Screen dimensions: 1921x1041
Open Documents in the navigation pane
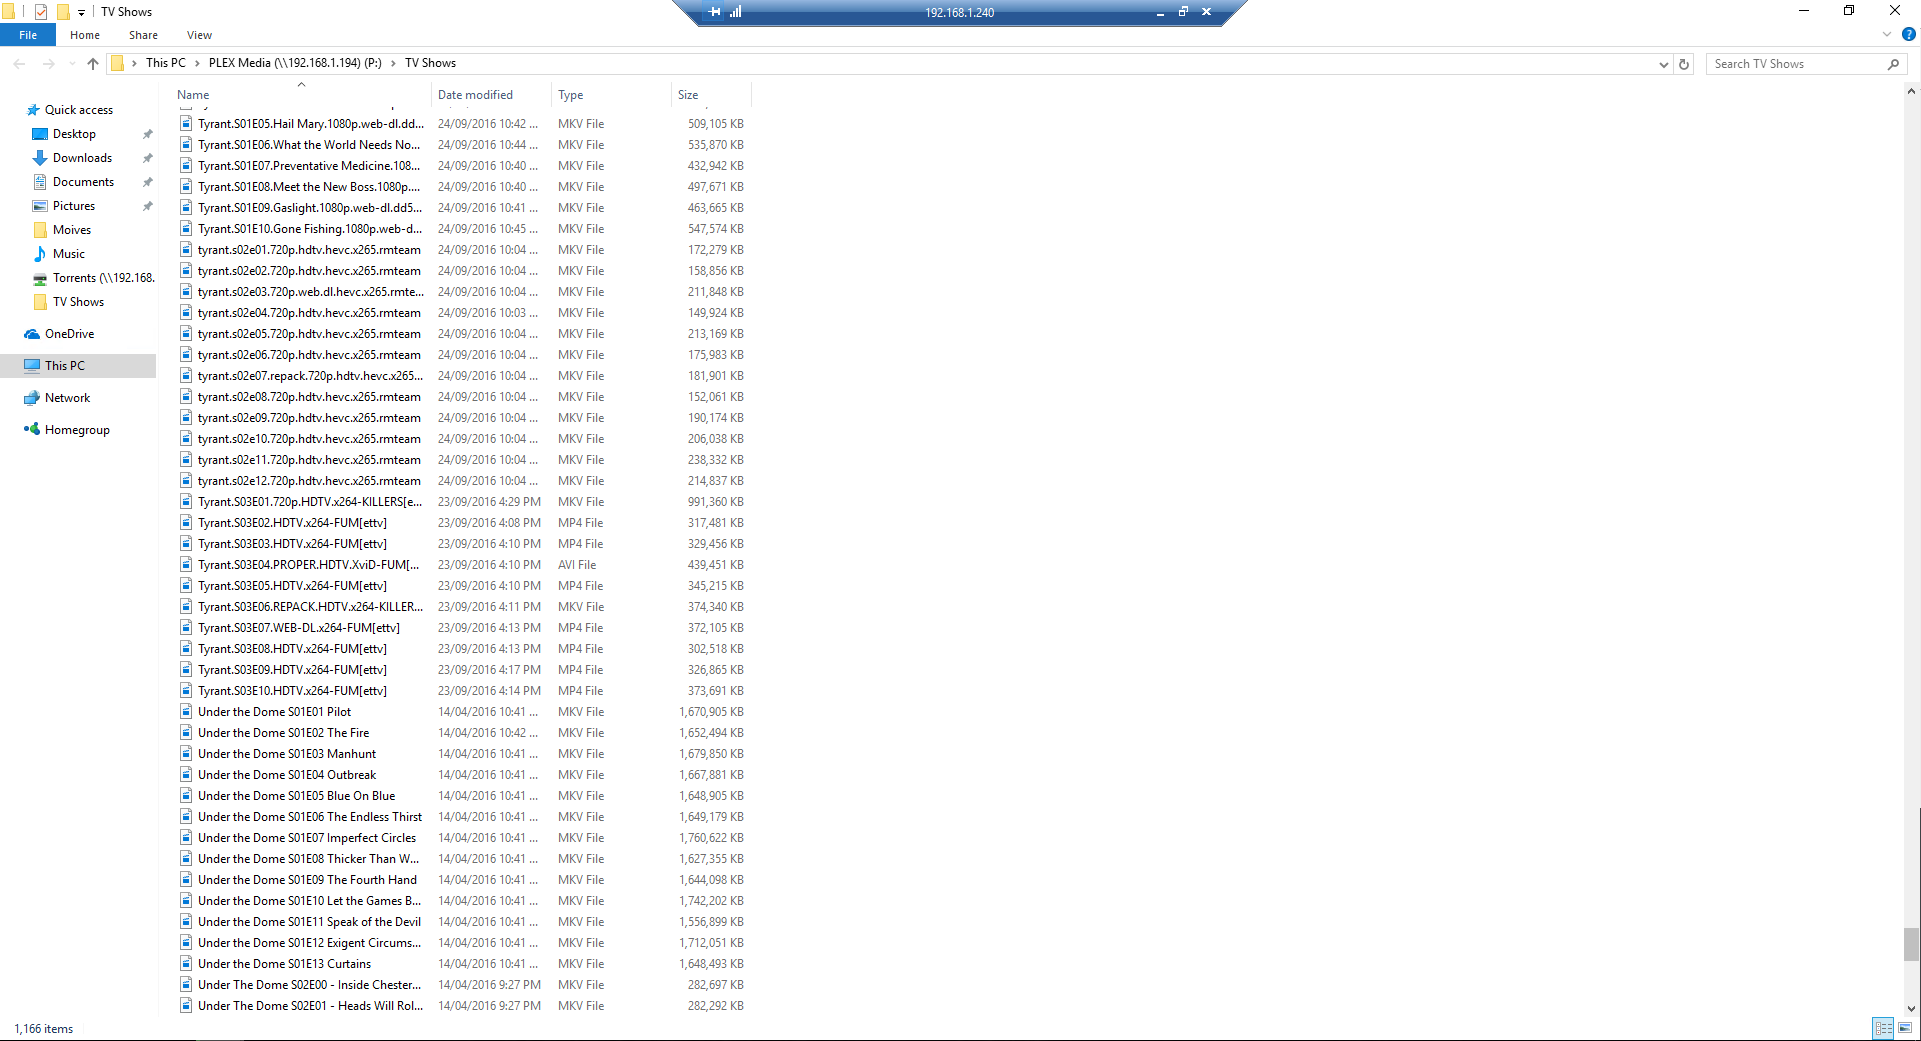pyautogui.click(x=83, y=182)
